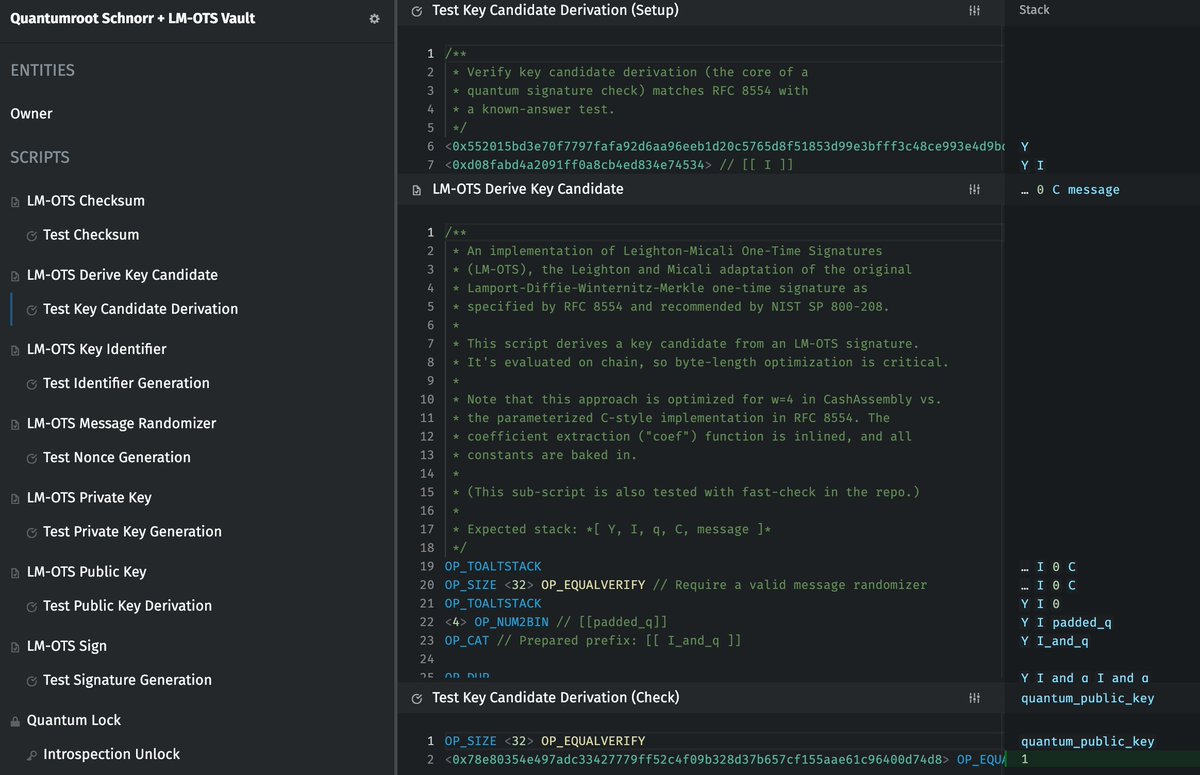Image resolution: width=1200 pixels, height=775 pixels.
Task: Click Test Key Candidate Derivation (Setup) pane title
Action: (555, 10)
